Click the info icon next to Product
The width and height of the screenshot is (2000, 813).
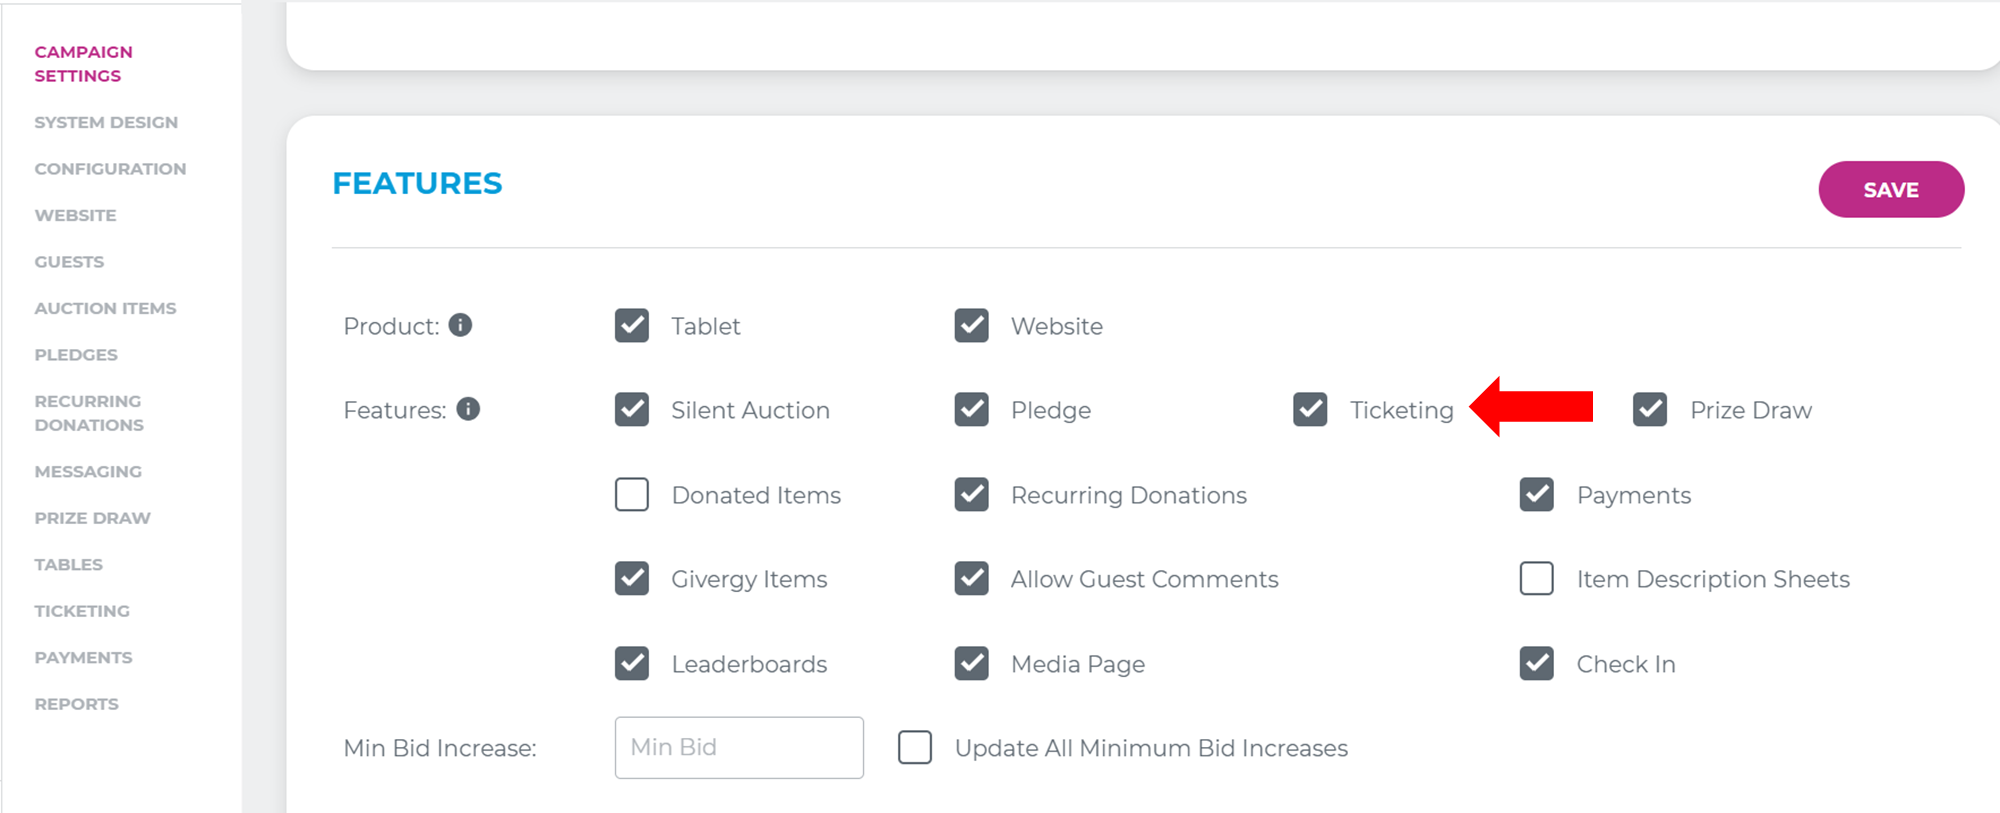tap(461, 325)
